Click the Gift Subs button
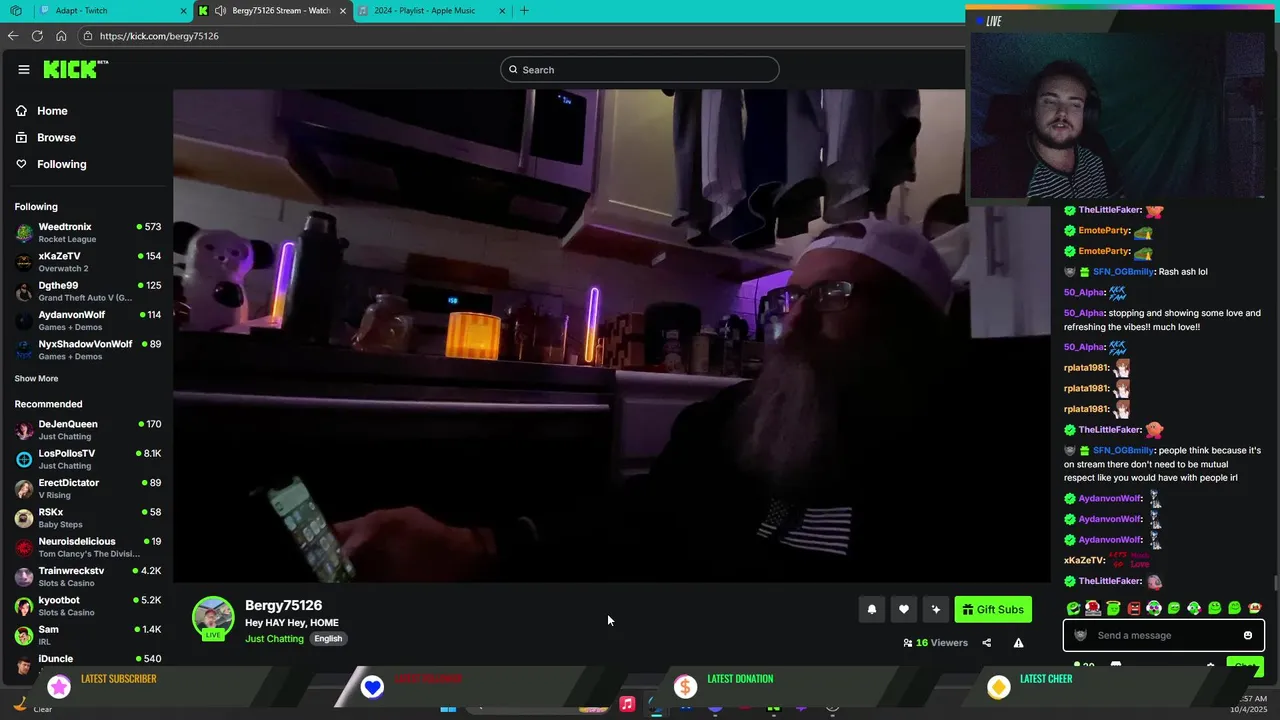This screenshot has width=1280, height=720. [x=993, y=609]
